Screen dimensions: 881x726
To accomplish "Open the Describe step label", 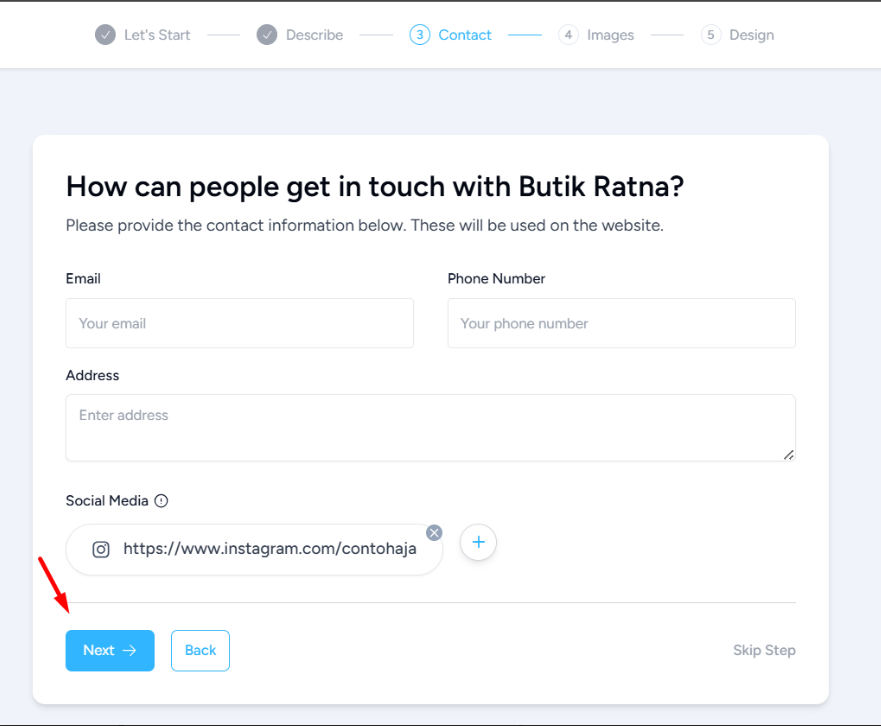I will [314, 35].
